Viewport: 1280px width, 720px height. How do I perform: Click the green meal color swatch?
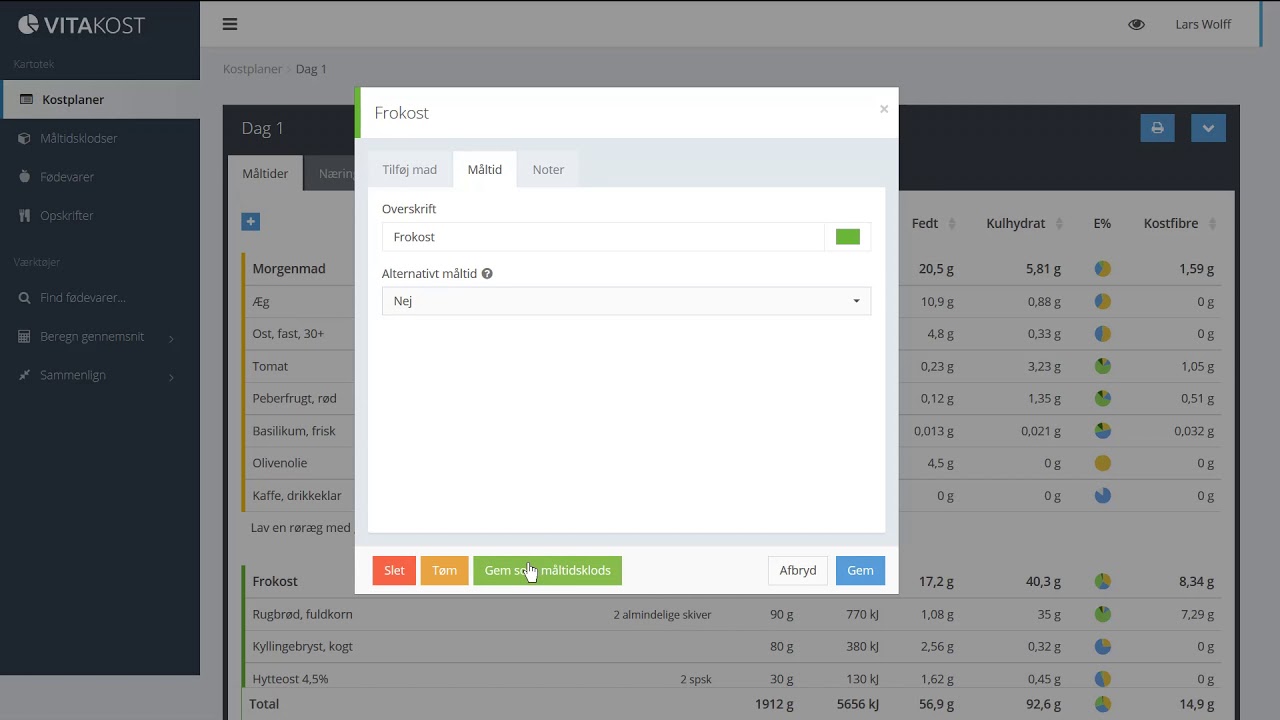847,237
